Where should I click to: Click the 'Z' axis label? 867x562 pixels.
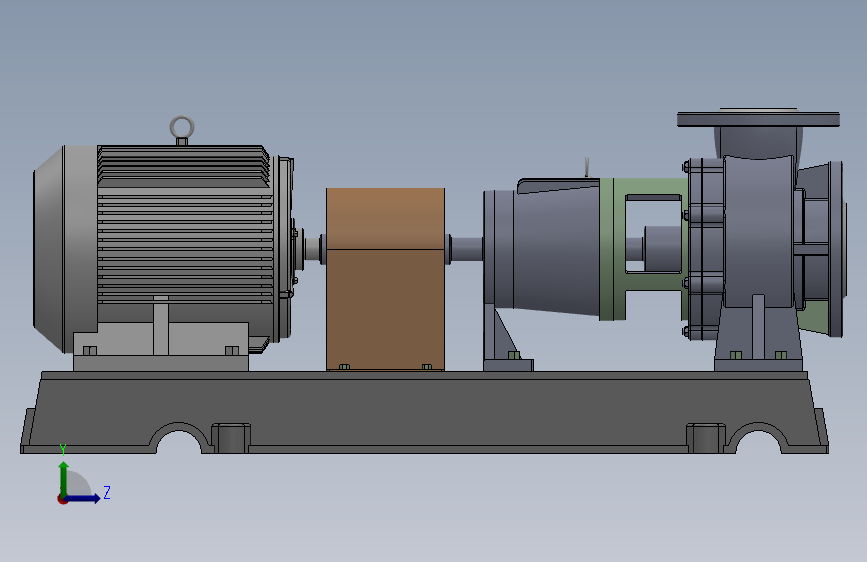point(107,492)
